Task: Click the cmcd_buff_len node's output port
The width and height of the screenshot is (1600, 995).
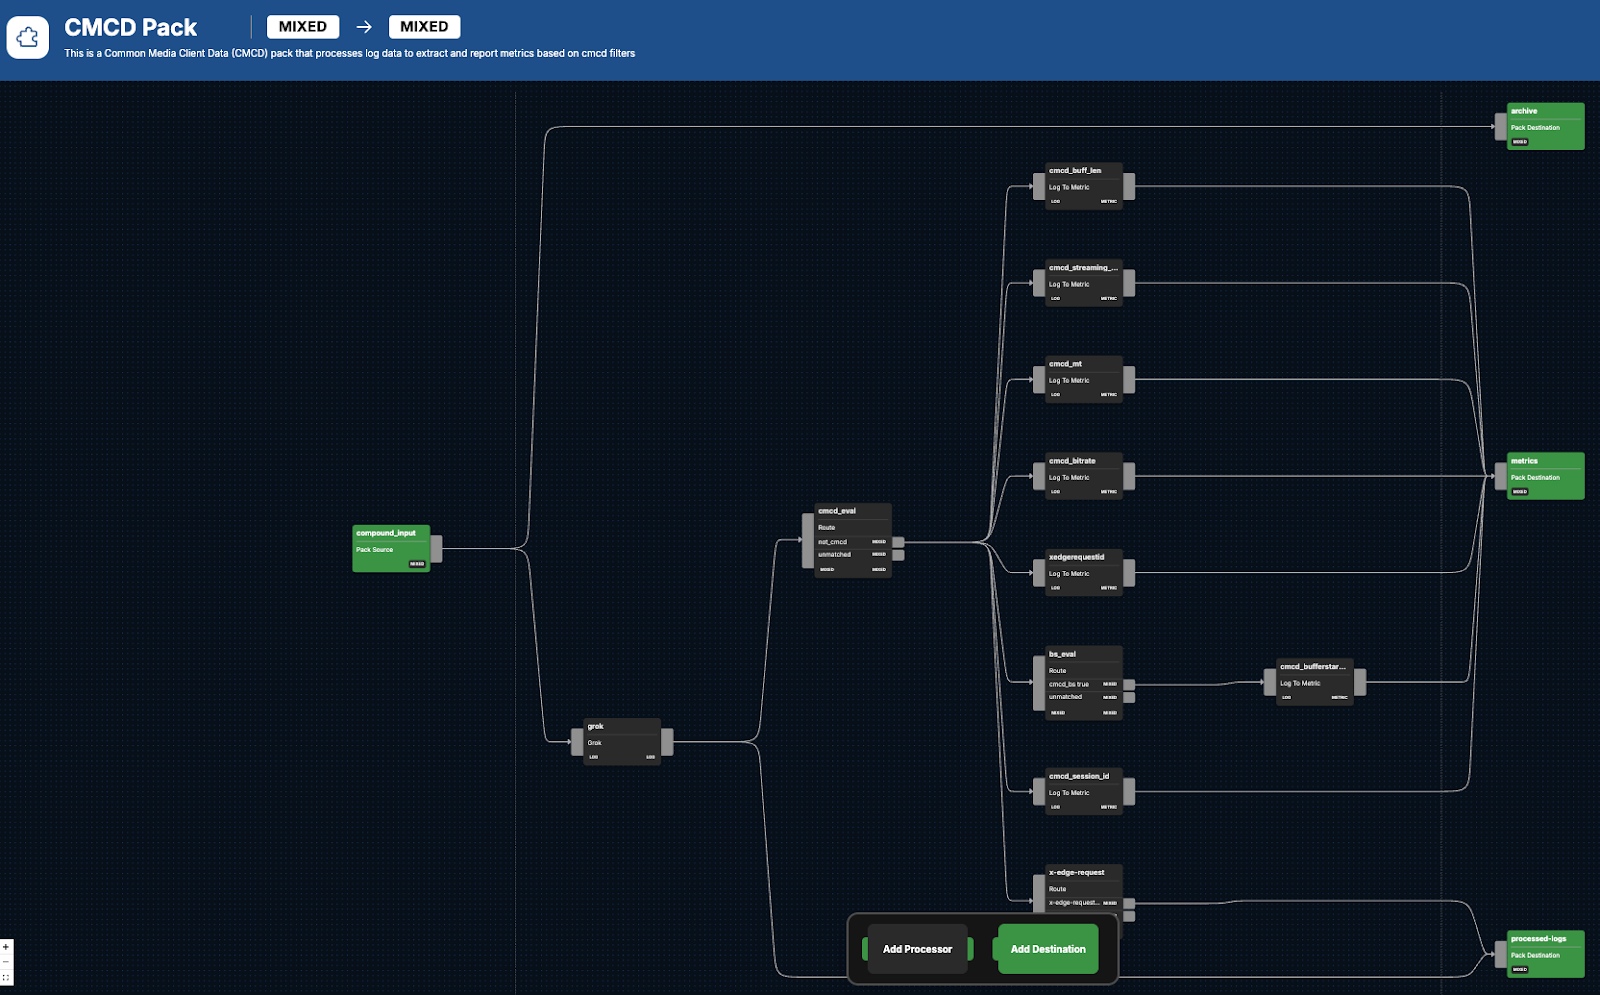Action: pyautogui.click(x=1128, y=186)
